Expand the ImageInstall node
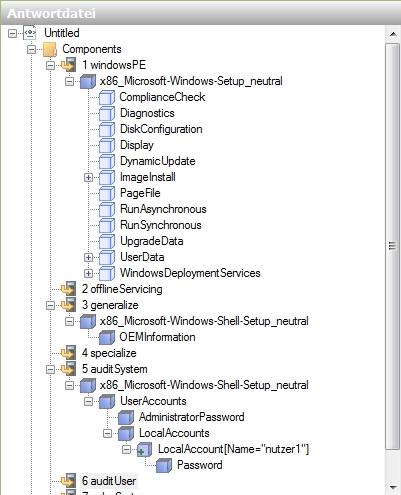Image resolution: width=401 pixels, height=495 pixels. (x=88, y=177)
